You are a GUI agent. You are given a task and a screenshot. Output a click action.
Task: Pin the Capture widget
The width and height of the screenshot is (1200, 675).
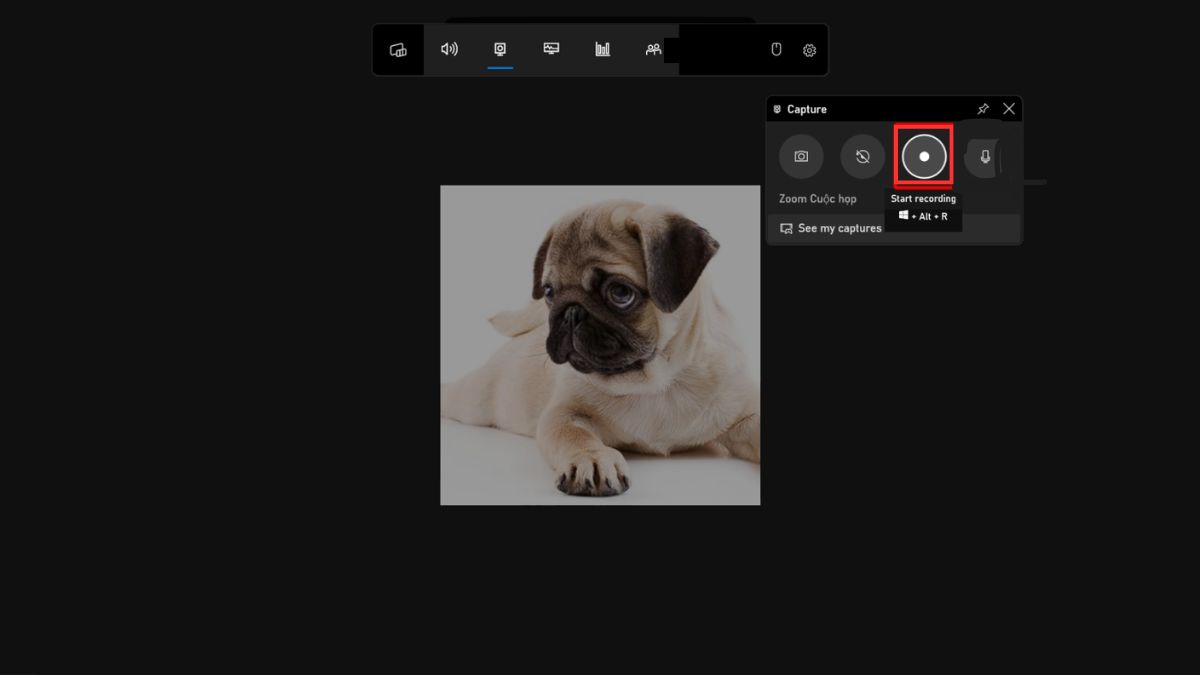point(983,109)
